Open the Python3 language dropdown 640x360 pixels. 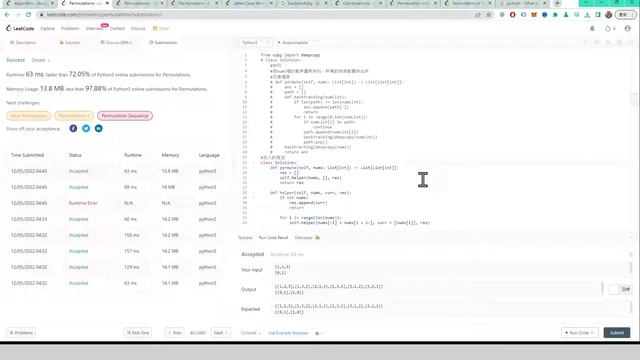pyautogui.click(x=255, y=42)
